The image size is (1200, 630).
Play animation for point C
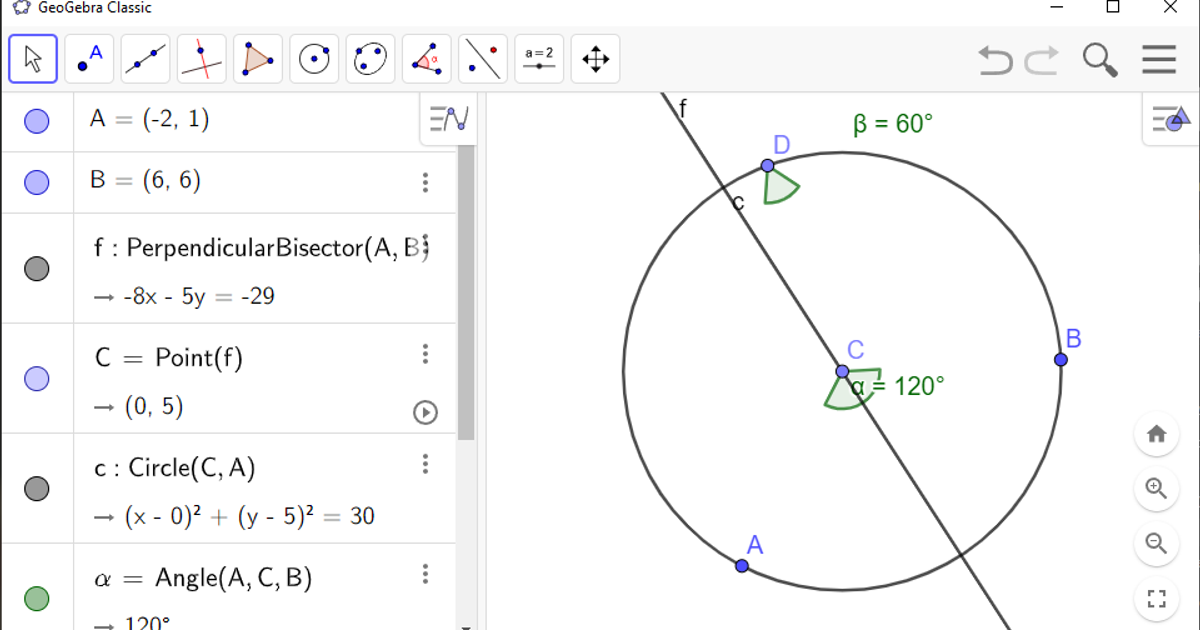pos(426,412)
